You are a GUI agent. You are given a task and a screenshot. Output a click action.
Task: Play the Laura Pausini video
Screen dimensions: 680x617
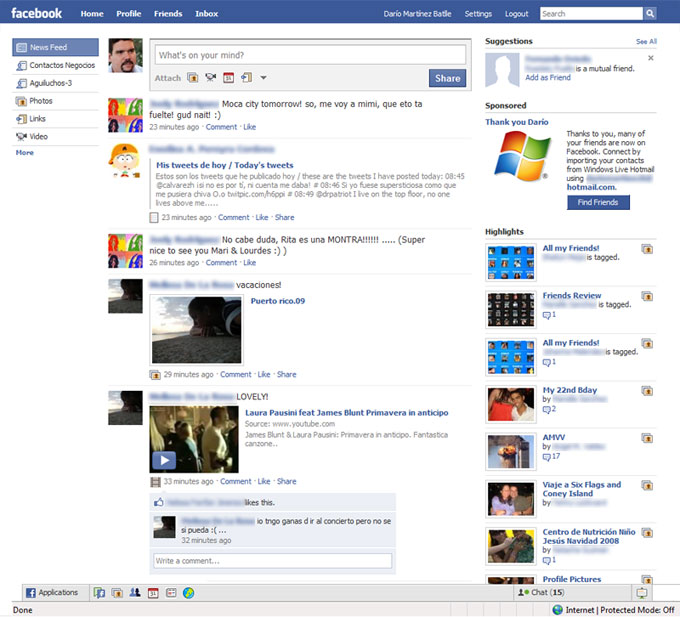[x=163, y=460]
